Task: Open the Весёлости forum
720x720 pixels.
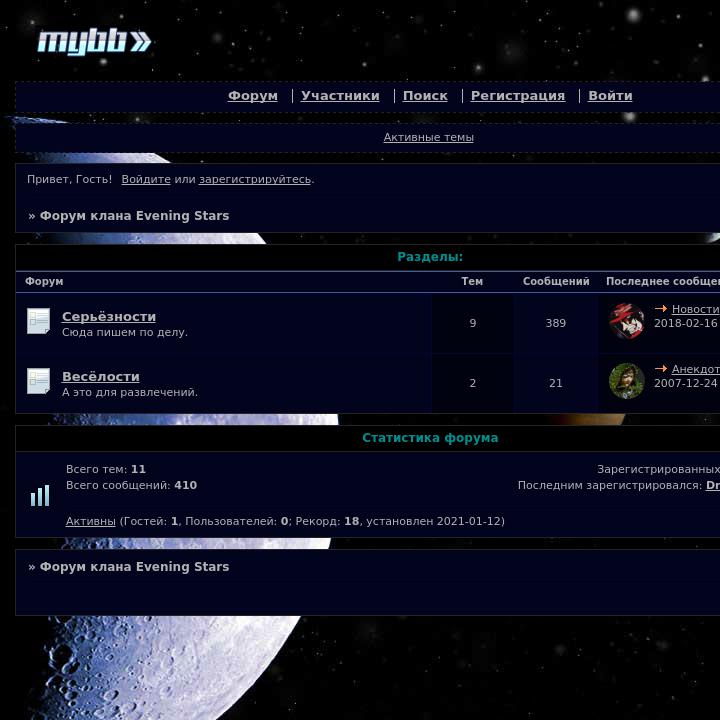Action: click(x=101, y=377)
